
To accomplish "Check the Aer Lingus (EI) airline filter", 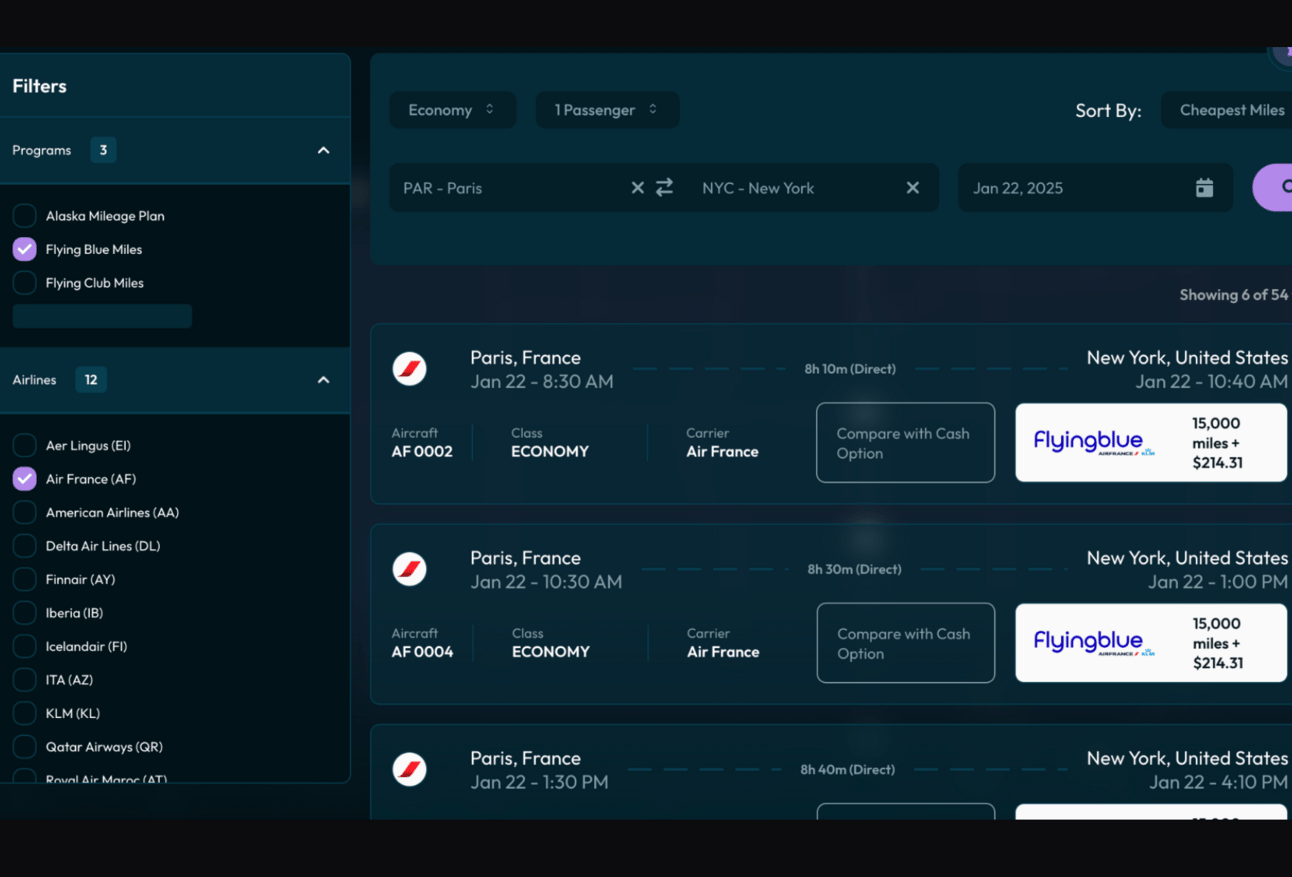I will [24, 445].
